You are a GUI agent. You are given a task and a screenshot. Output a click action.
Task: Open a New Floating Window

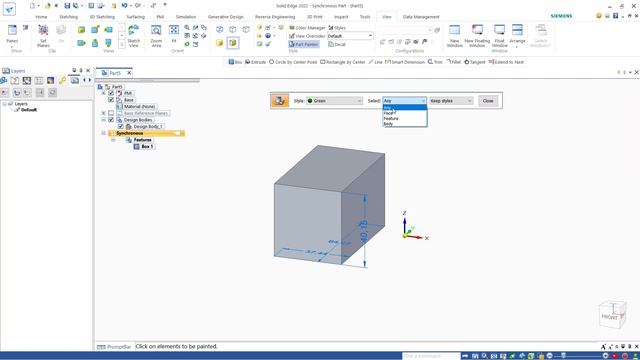pyautogui.click(x=477, y=36)
